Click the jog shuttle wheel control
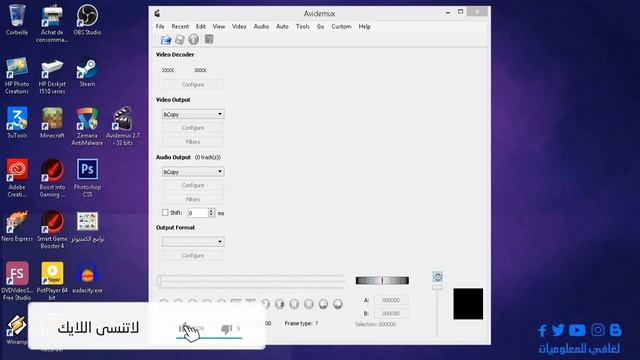This screenshot has height=360, width=640. pyautogui.click(x=382, y=280)
